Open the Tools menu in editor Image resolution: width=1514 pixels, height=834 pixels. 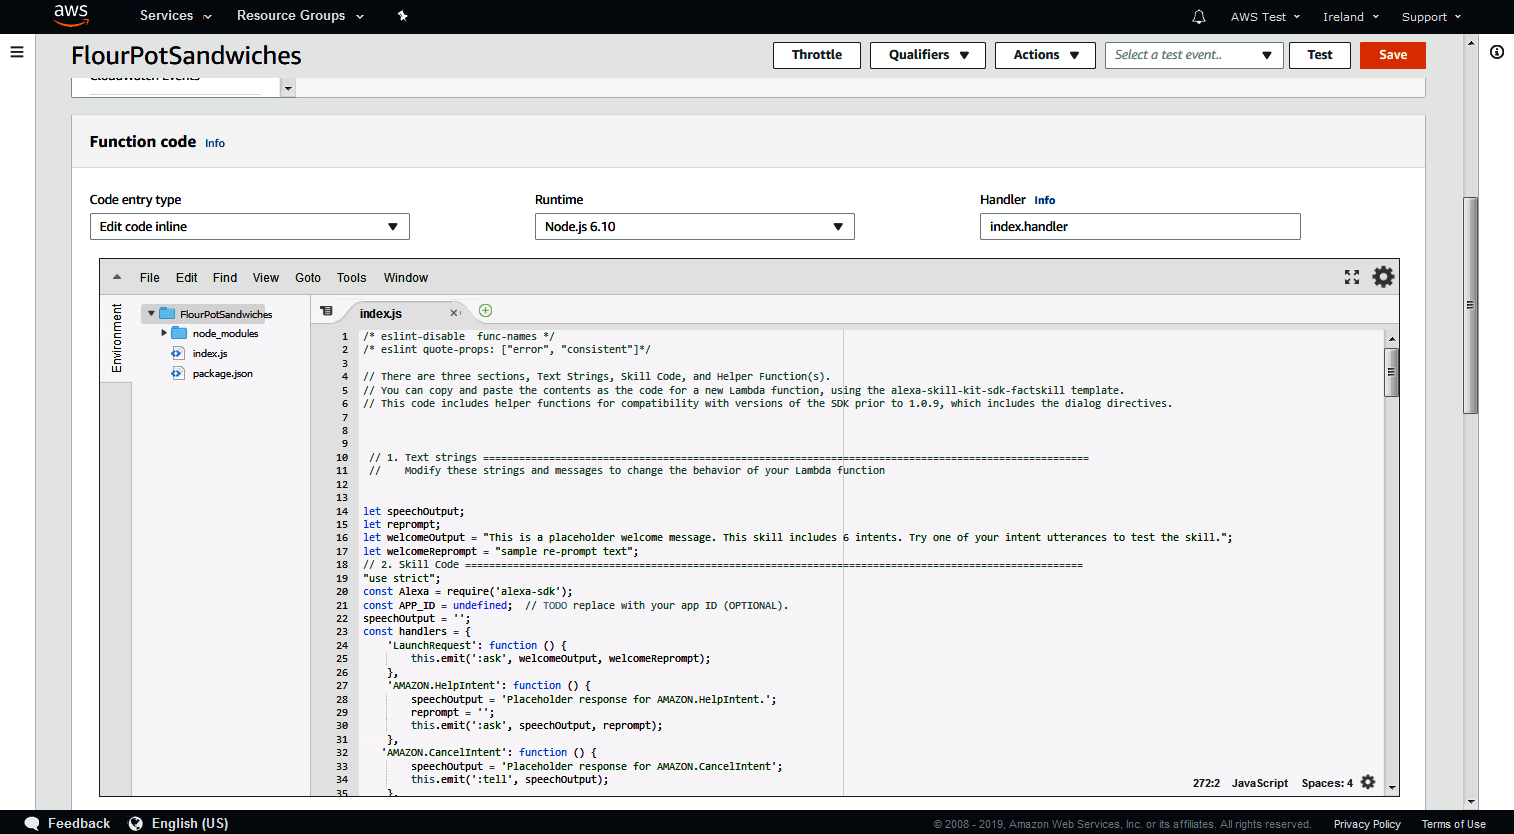point(351,278)
